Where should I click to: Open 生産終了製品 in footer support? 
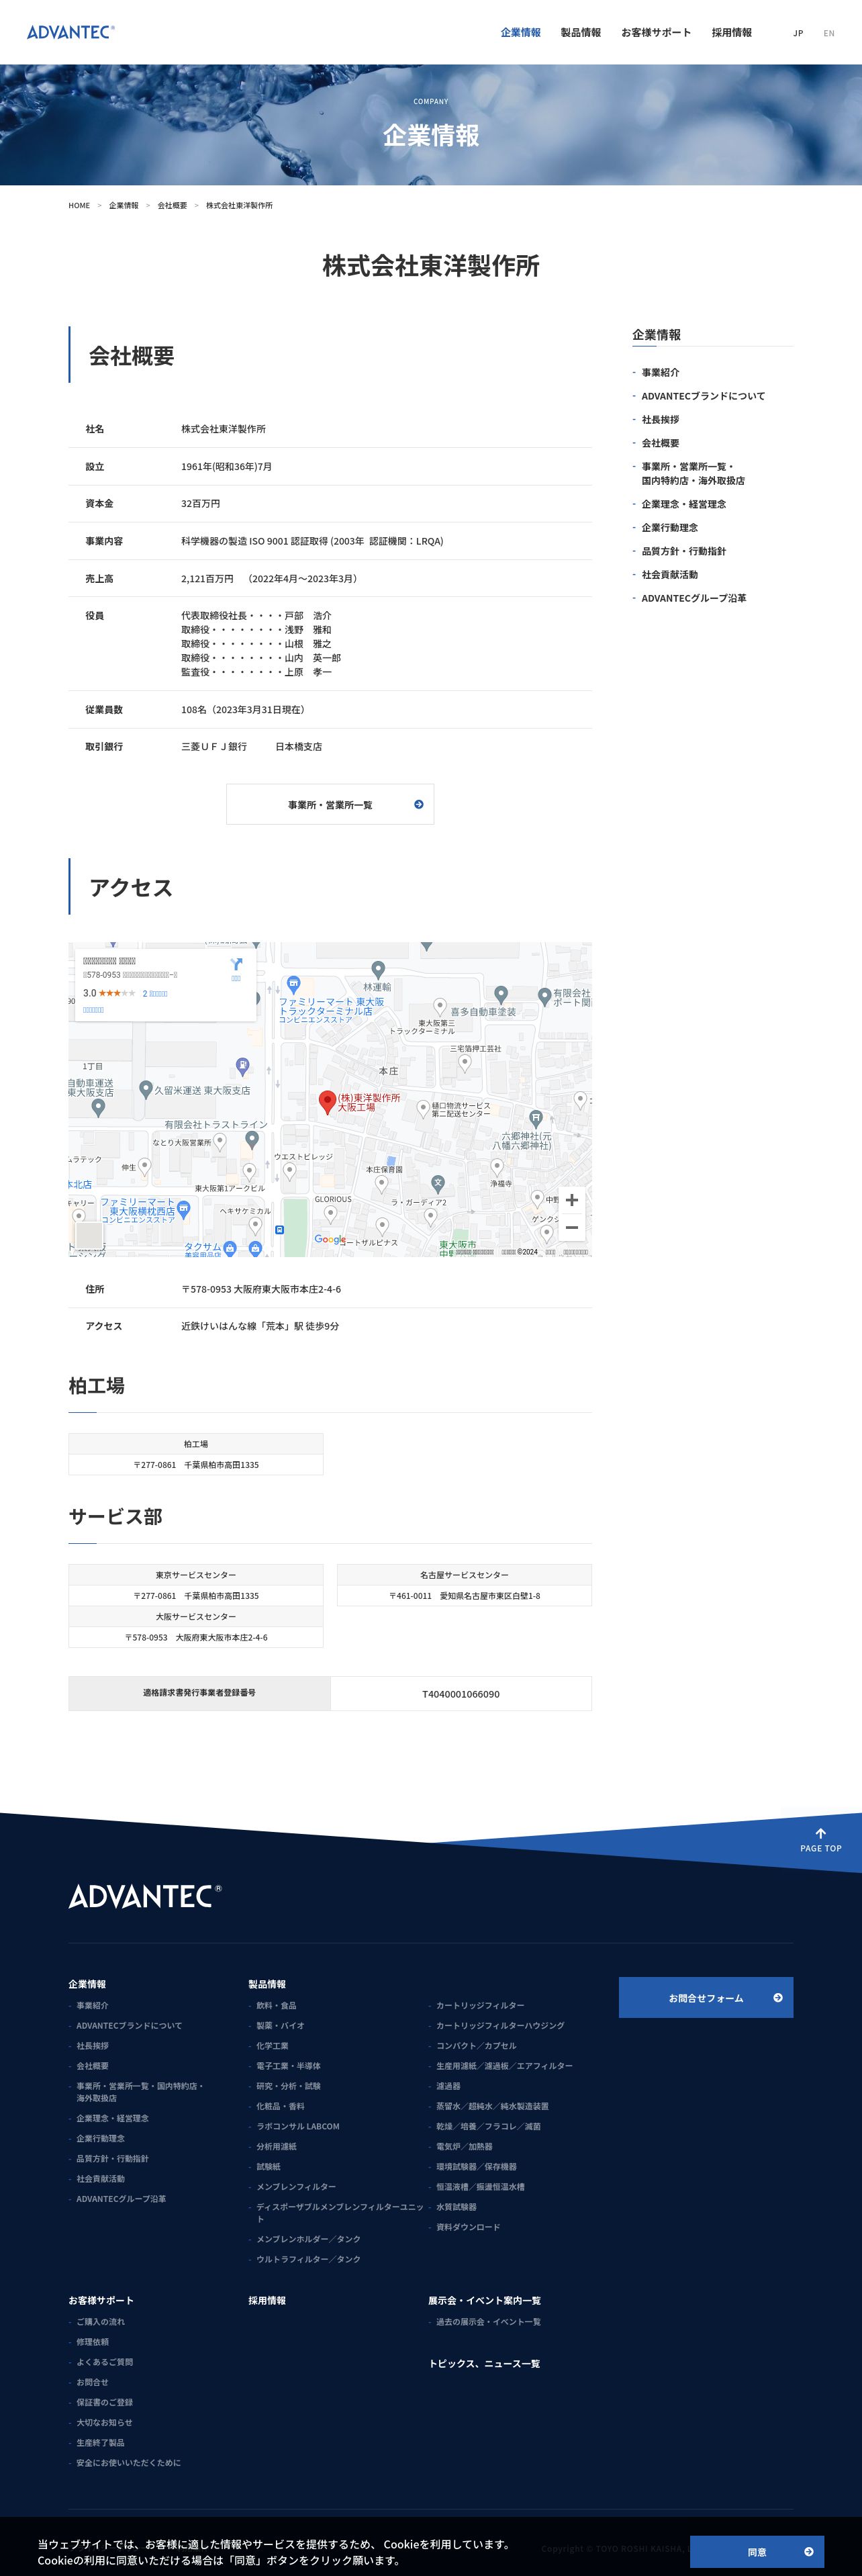click(101, 2442)
